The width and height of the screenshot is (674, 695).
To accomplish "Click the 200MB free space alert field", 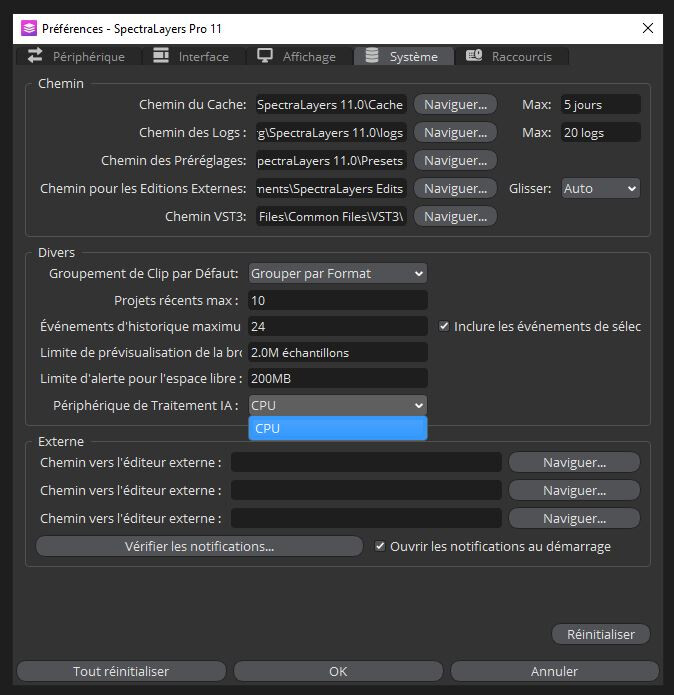I will point(338,379).
